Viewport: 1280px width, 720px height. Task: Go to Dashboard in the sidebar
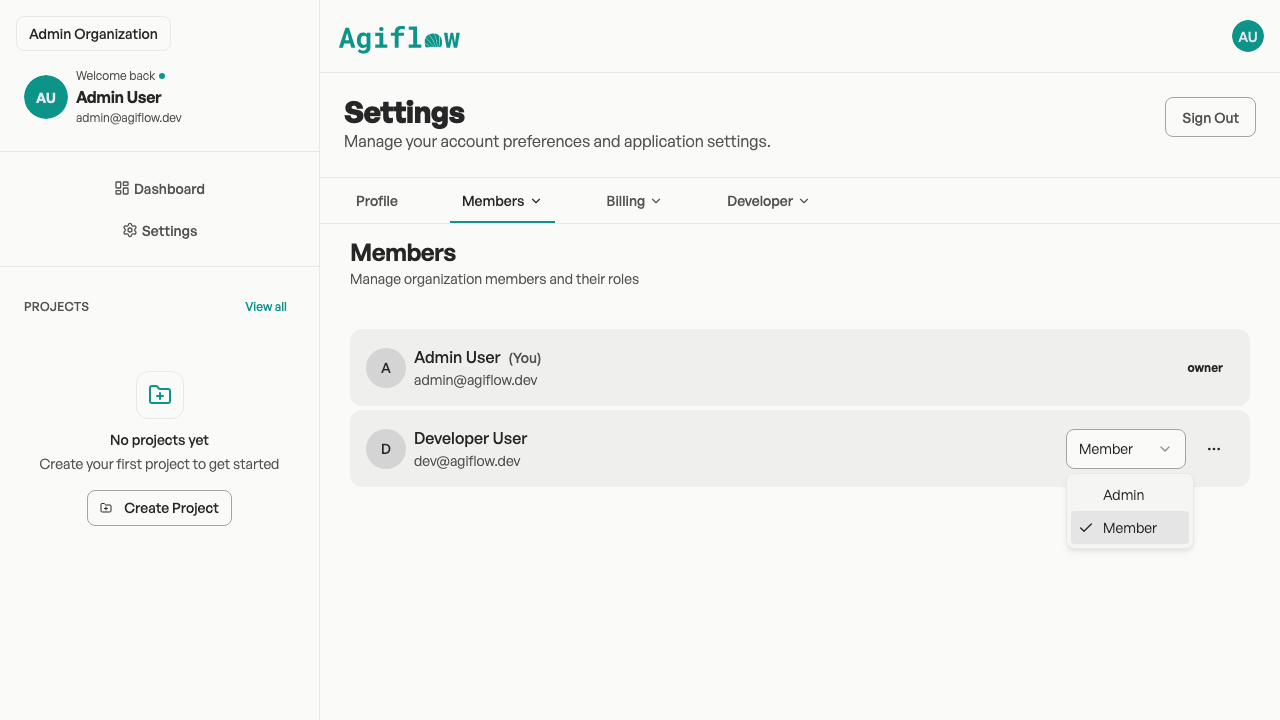pyautogui.click(x=160, y=188)
